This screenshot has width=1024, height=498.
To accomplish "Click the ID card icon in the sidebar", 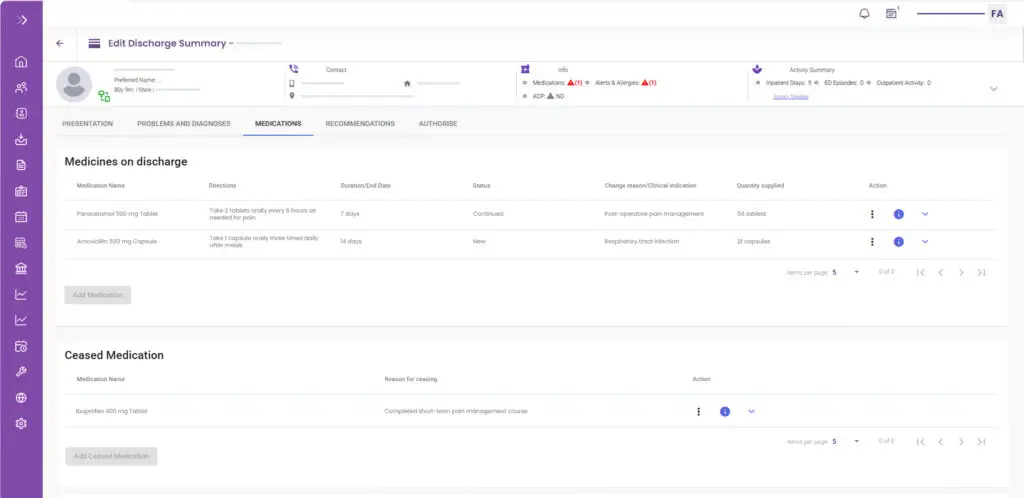I will pos(21,191).
